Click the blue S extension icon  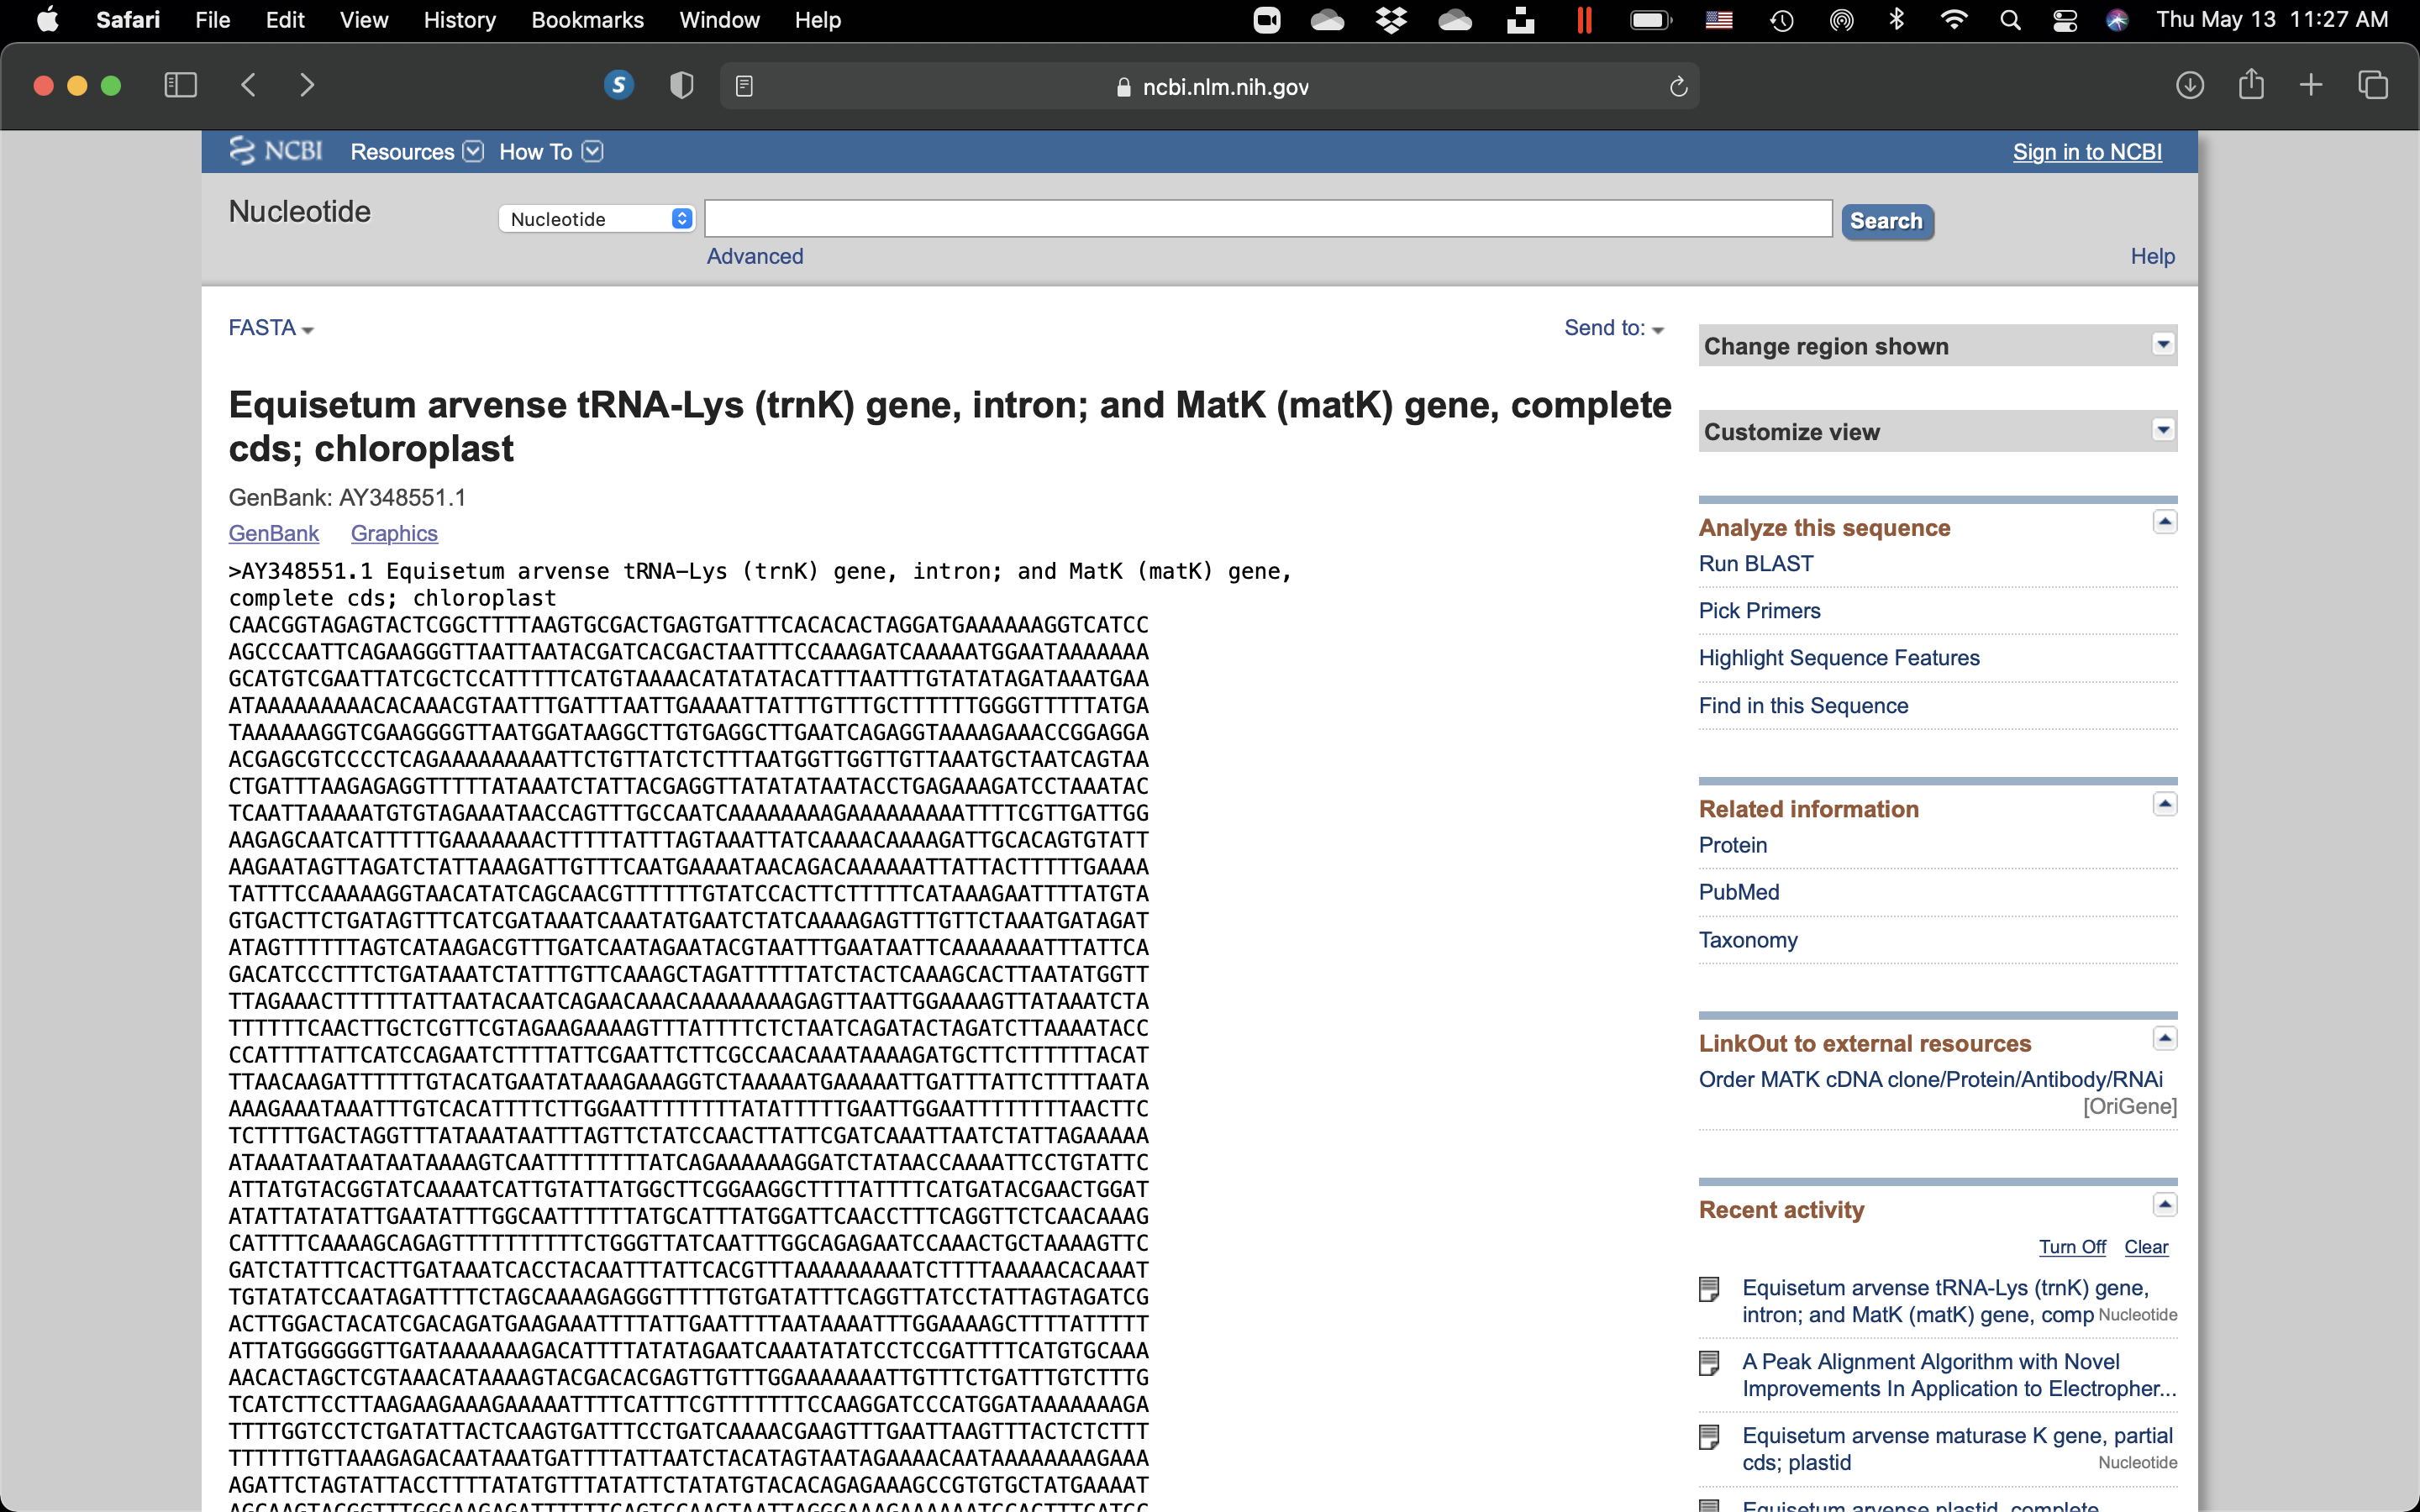point(619,85)
